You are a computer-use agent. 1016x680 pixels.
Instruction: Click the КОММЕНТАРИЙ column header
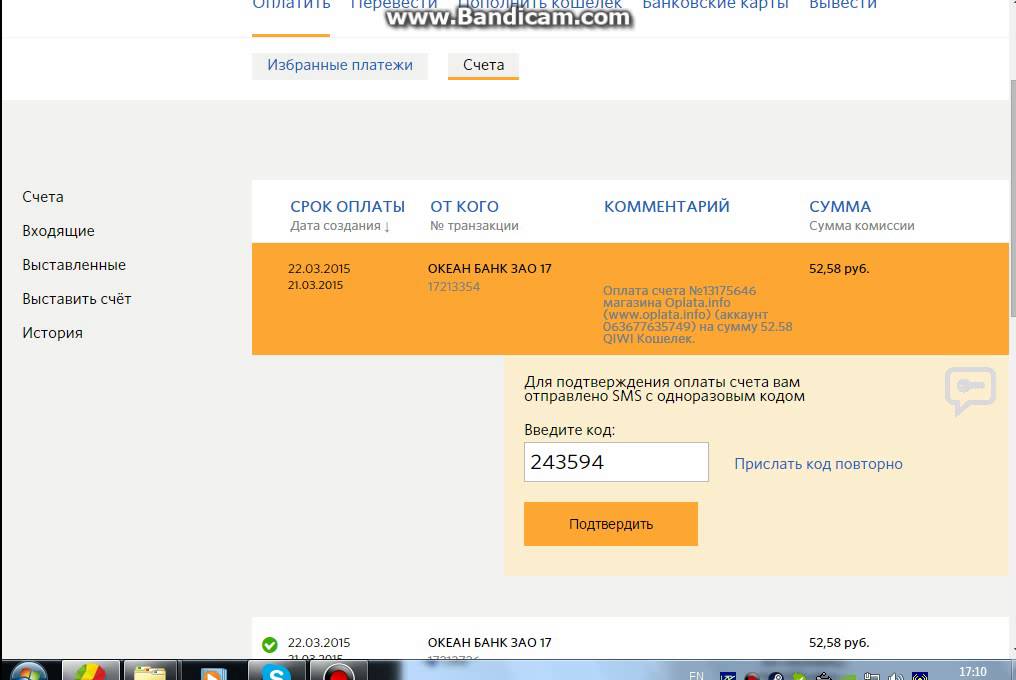(667, 207)
